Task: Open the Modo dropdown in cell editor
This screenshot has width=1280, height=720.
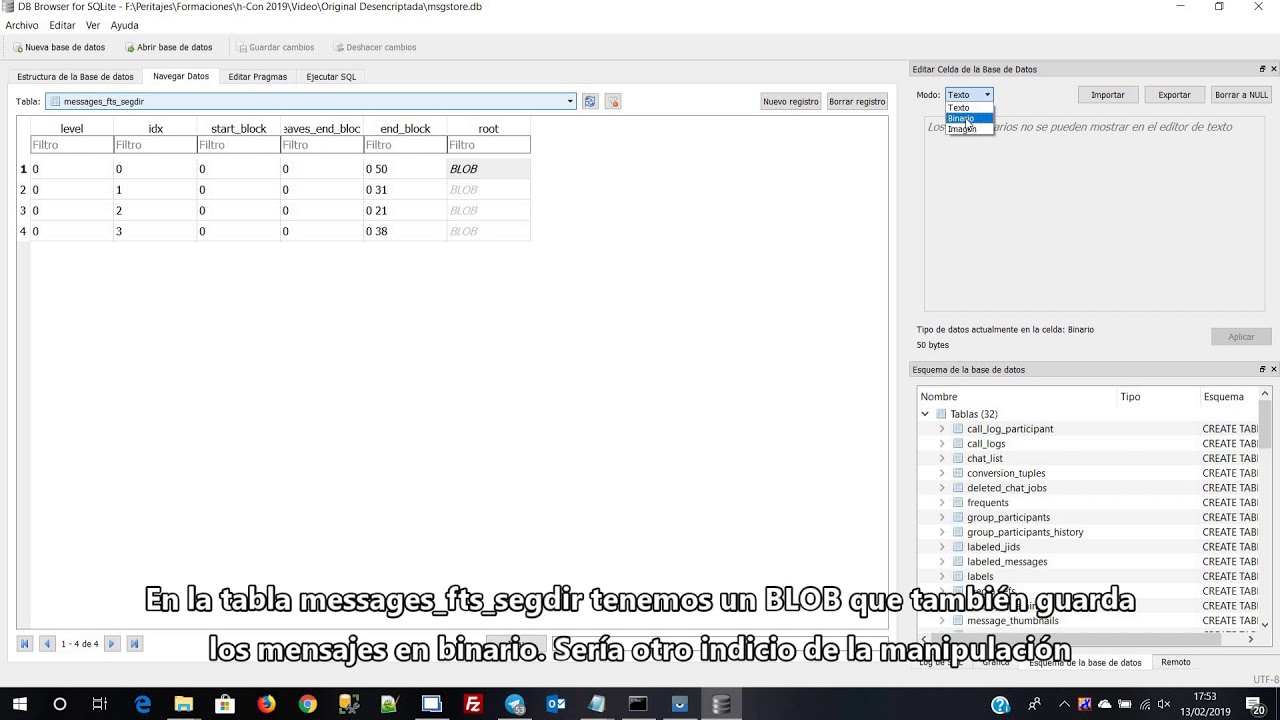Action: click(x=969, y=95)
